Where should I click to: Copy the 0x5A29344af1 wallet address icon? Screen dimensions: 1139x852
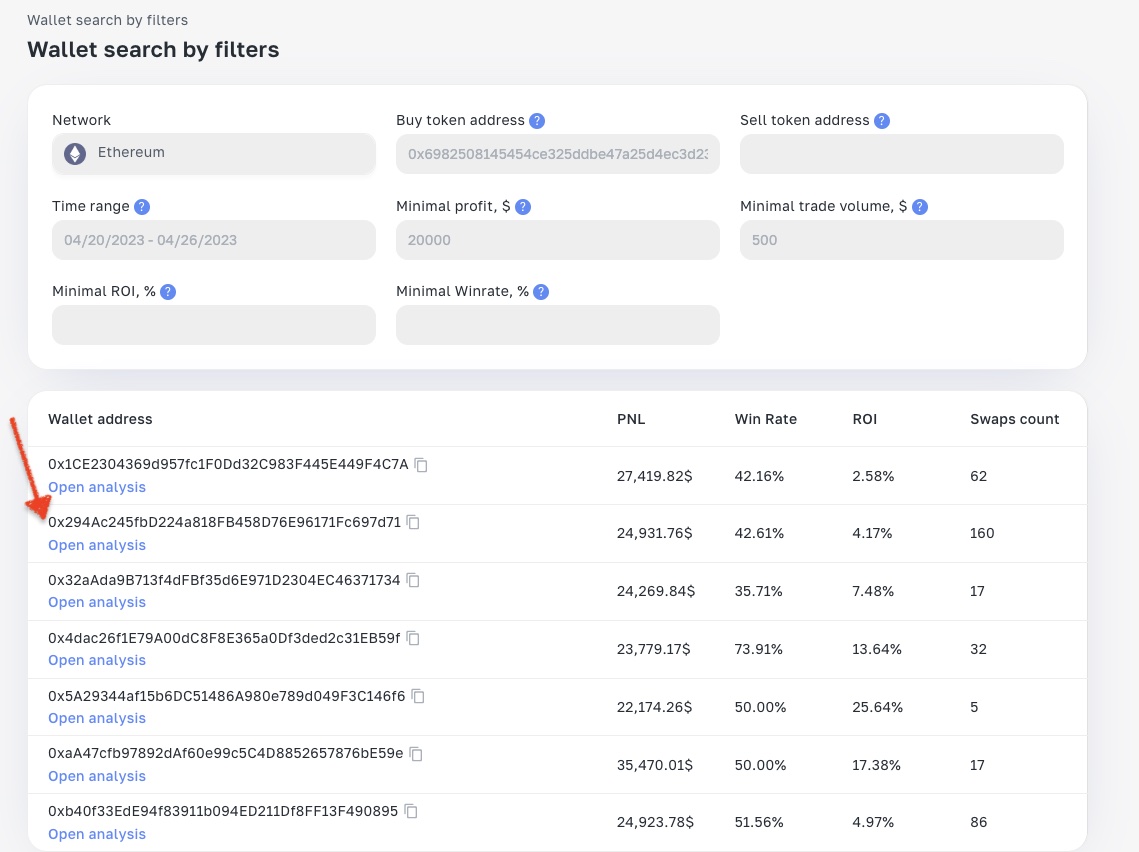pyautogui.click(x=418, y=696)
